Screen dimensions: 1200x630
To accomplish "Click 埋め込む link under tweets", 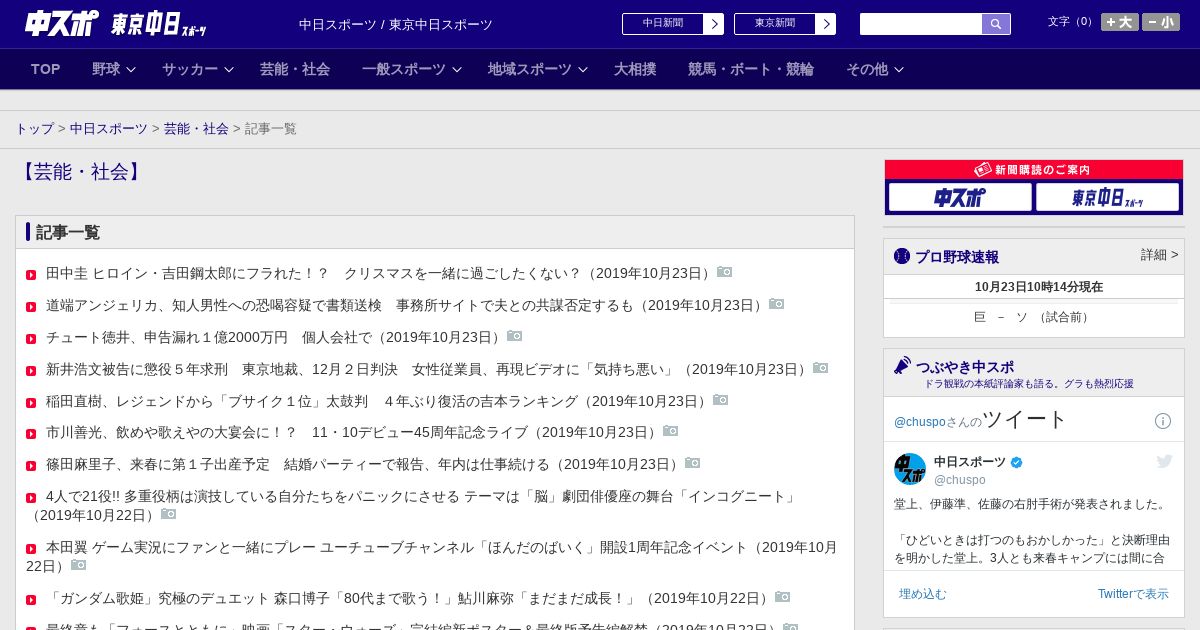I will 922,594.
